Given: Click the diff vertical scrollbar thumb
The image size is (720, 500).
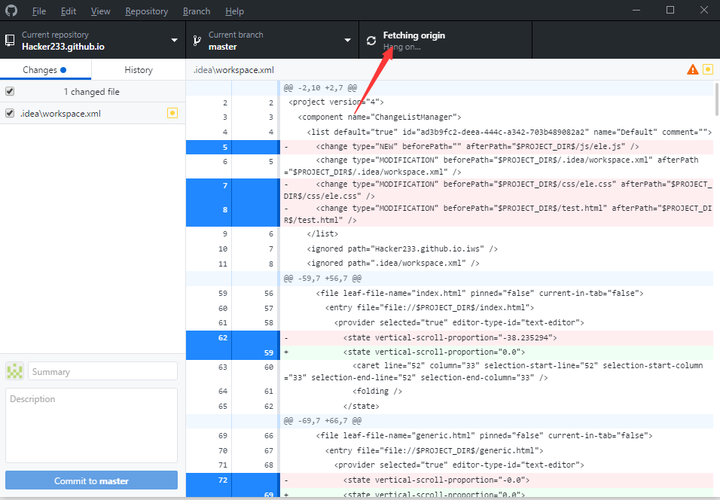Looking at the screenshot, I should [x=716, y=99].
